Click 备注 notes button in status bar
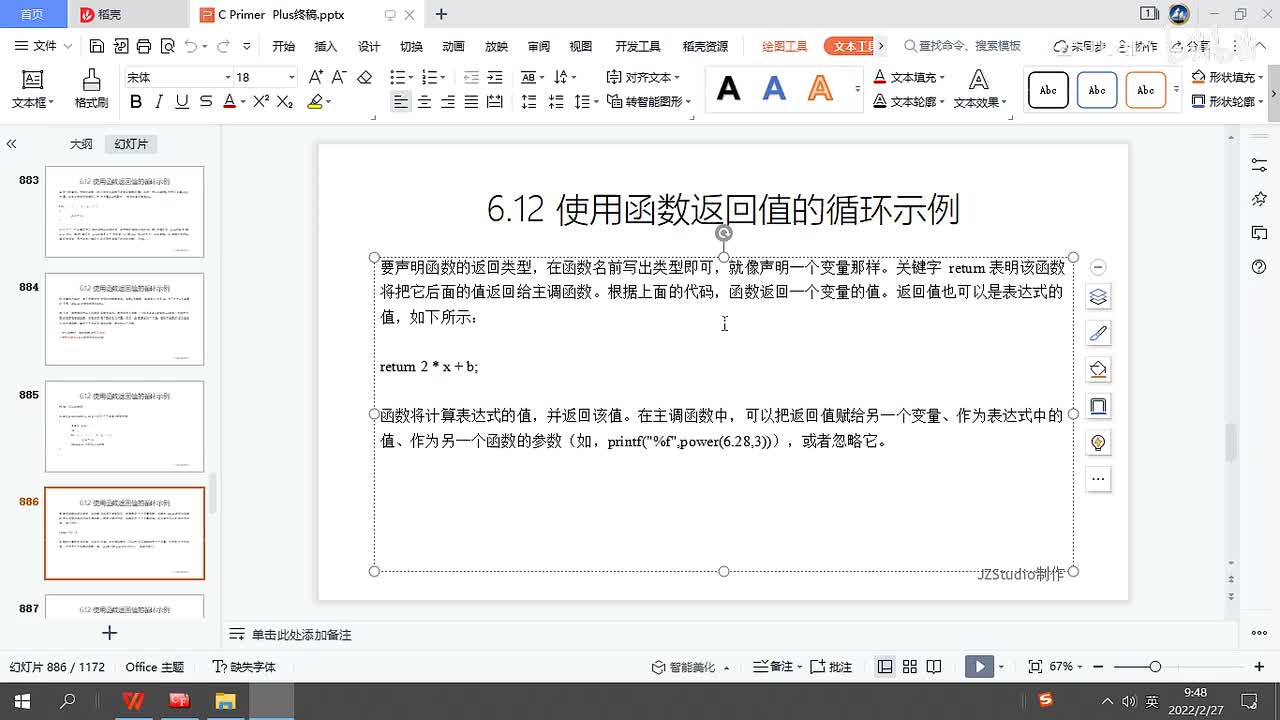Viewport: 1280px width, 720px height. (773, 666)
